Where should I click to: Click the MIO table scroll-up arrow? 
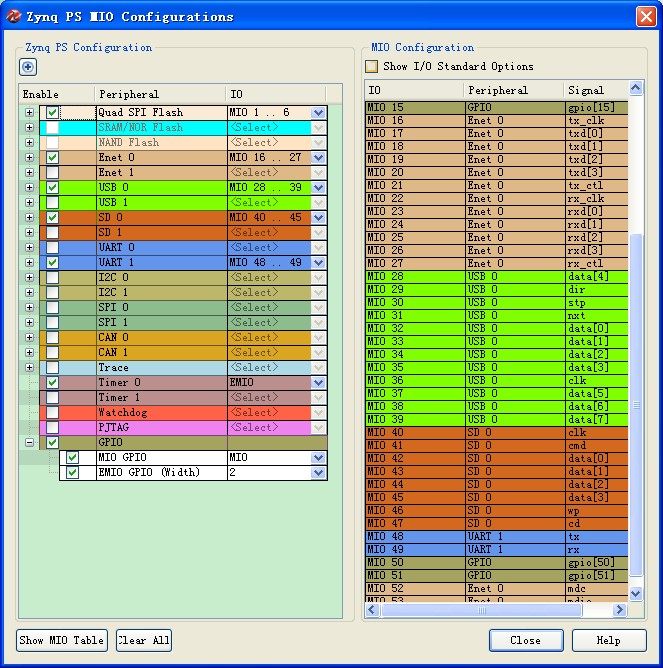point(636,90)
